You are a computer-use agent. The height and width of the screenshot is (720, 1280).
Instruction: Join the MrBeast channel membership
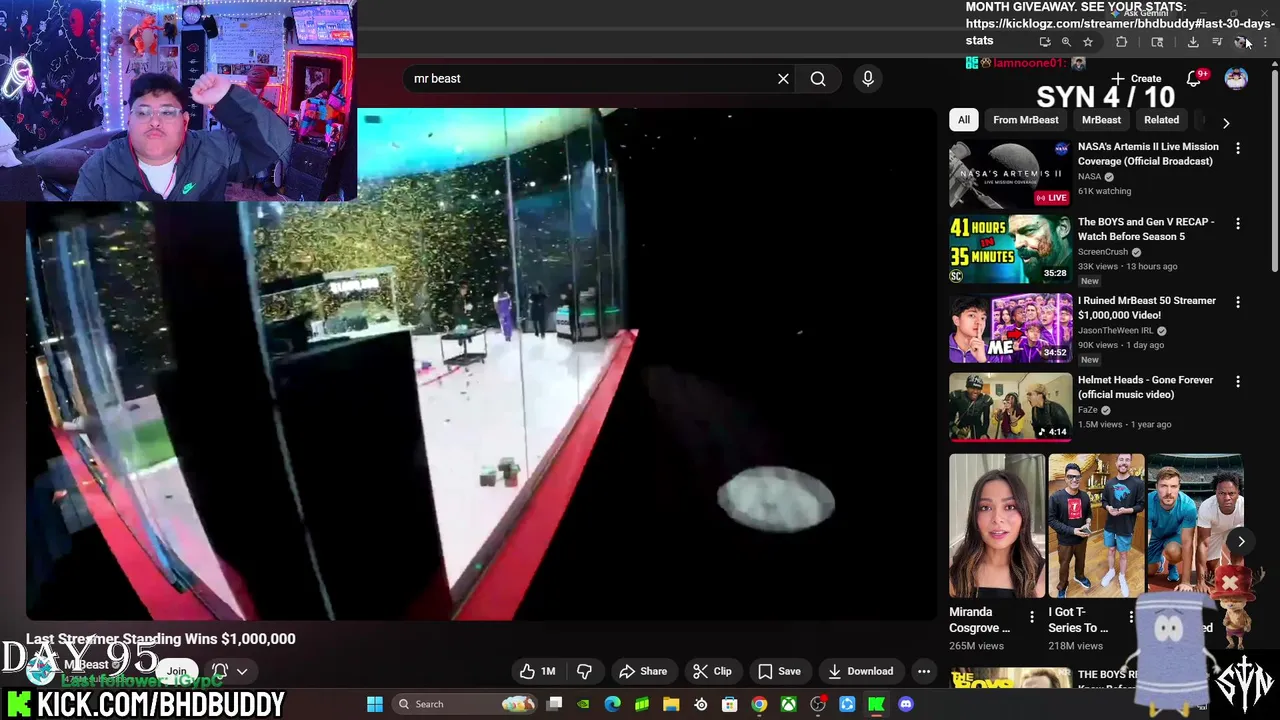[176, 671]
